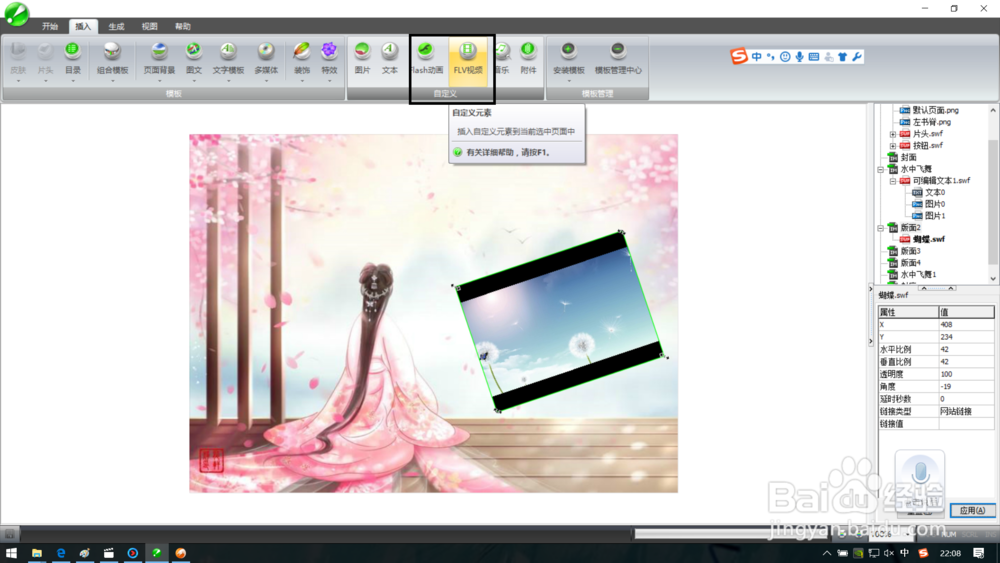1000x563 pixels.
Task: Select 文本0 in the tree
Action: (x=935, y=192)
